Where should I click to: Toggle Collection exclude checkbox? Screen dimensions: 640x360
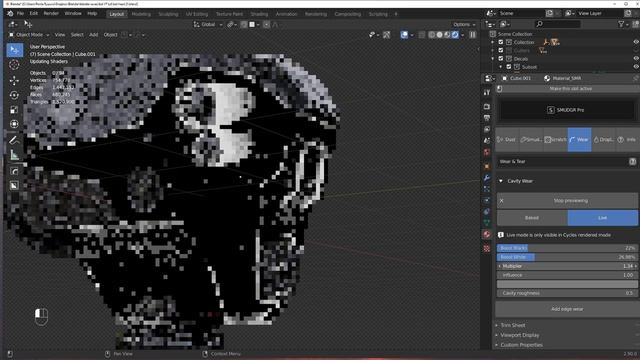click(501, 42)
